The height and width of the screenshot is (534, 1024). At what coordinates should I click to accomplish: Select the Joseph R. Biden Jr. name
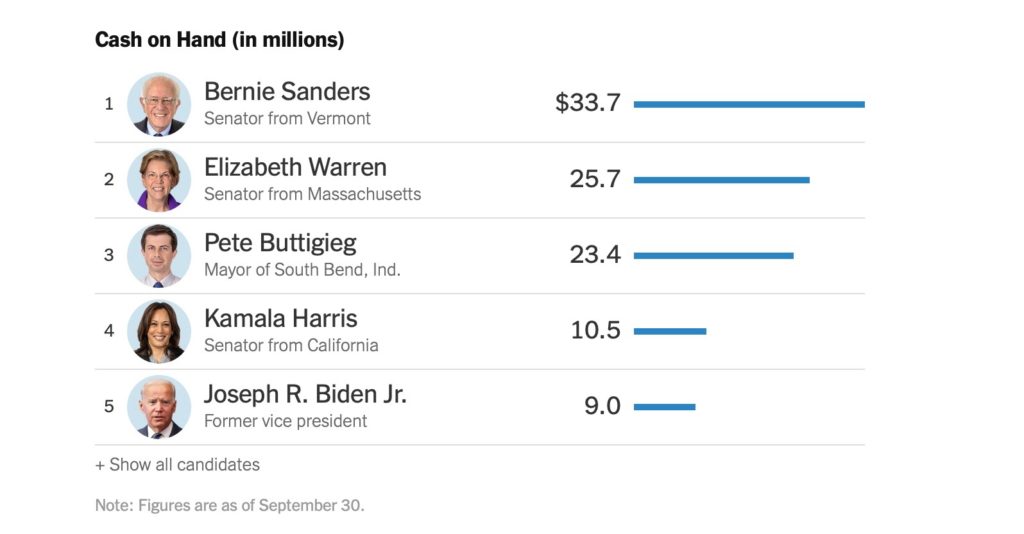pos(305,395)
